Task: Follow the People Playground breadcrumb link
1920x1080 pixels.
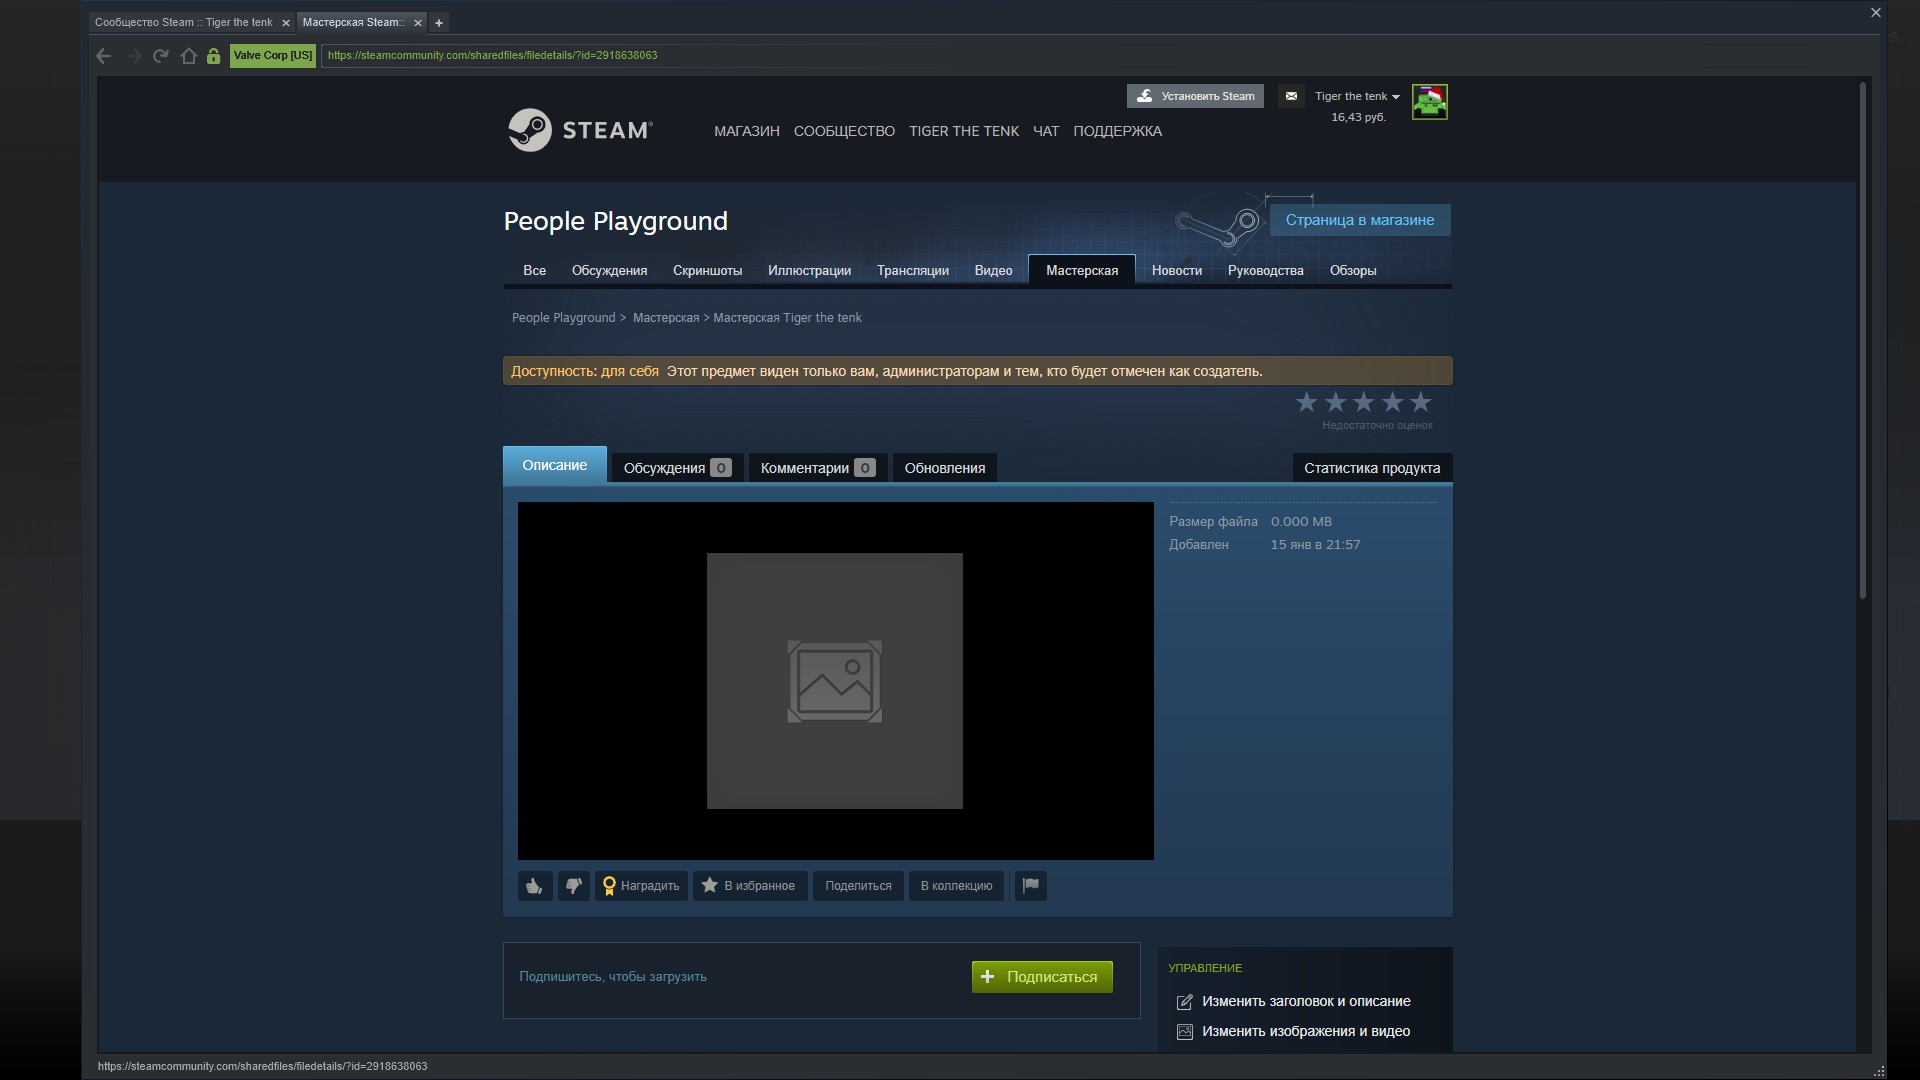Action: pos(562,317)
